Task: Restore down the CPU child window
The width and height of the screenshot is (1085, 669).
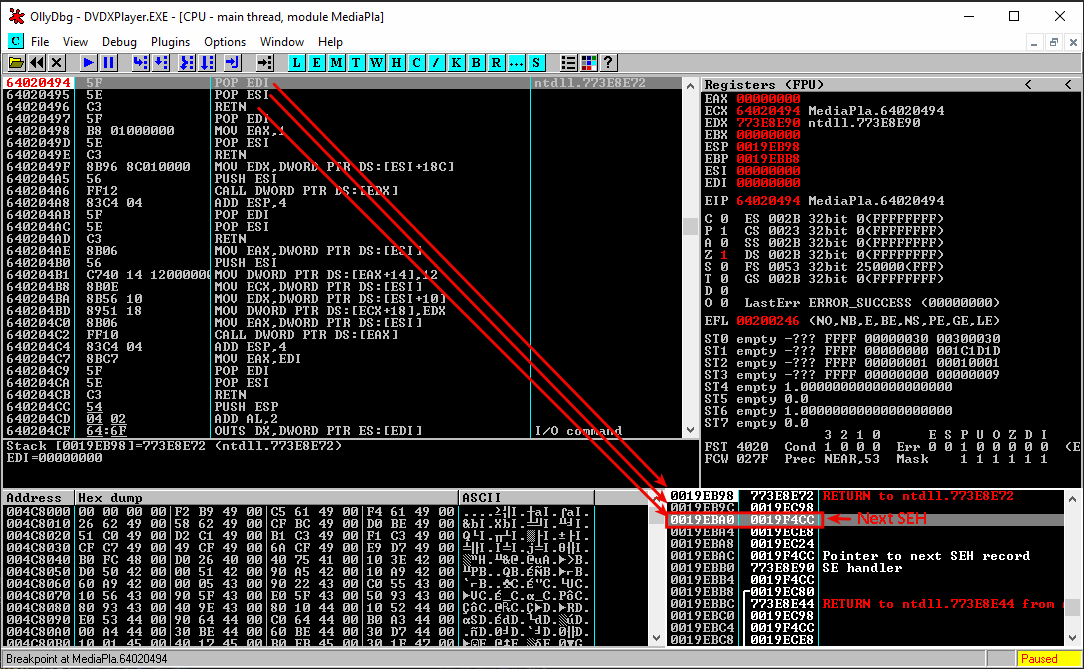Action: (1053, 42)
